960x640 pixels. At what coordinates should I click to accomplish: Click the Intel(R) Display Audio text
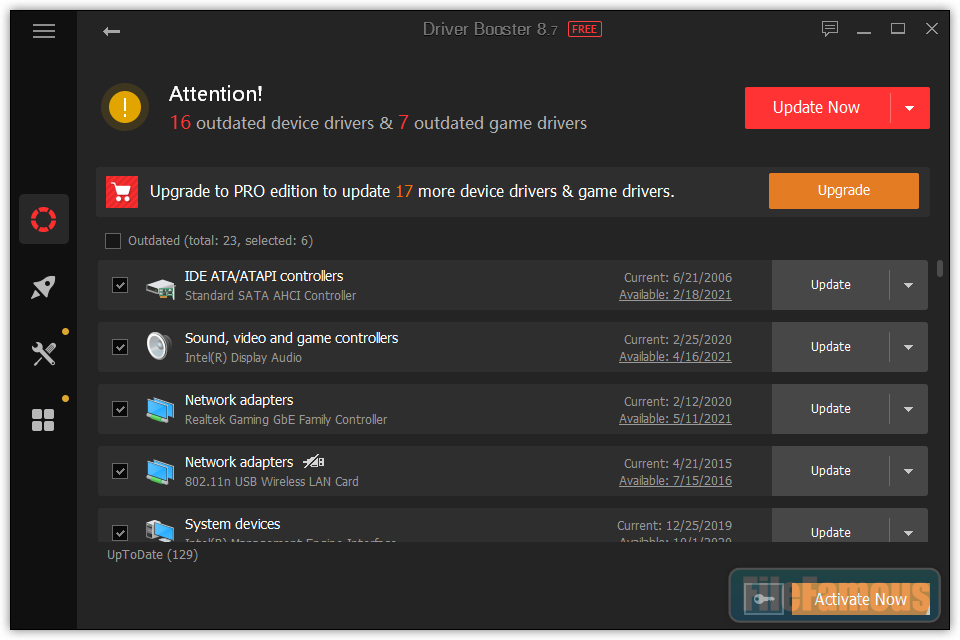click(x=243, y=358)
